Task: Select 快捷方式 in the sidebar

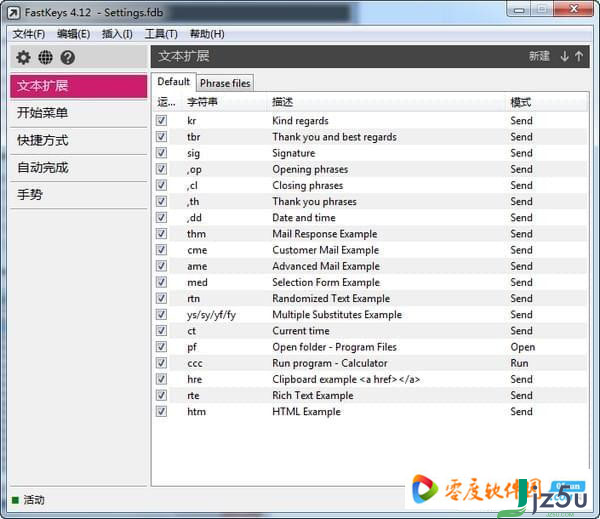Action: click(78, 140)
